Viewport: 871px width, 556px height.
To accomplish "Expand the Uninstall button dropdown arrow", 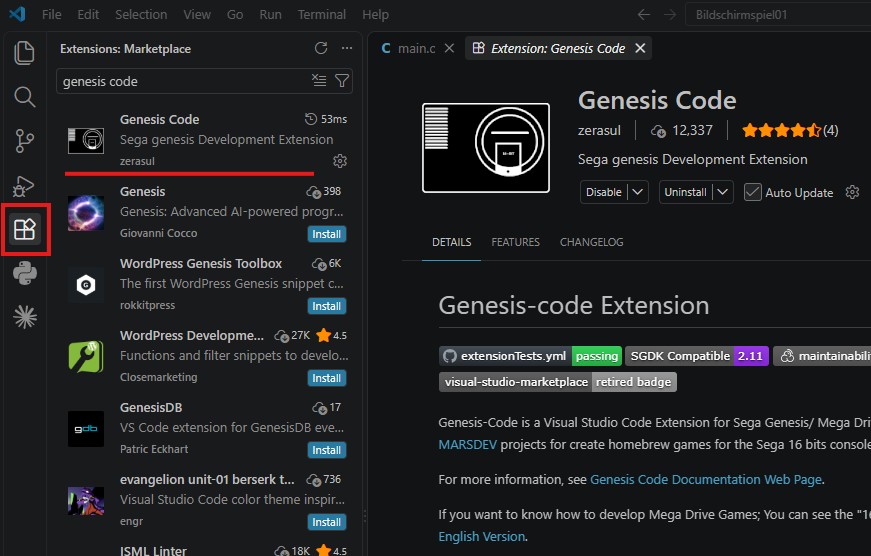I will tap(722, 192).
